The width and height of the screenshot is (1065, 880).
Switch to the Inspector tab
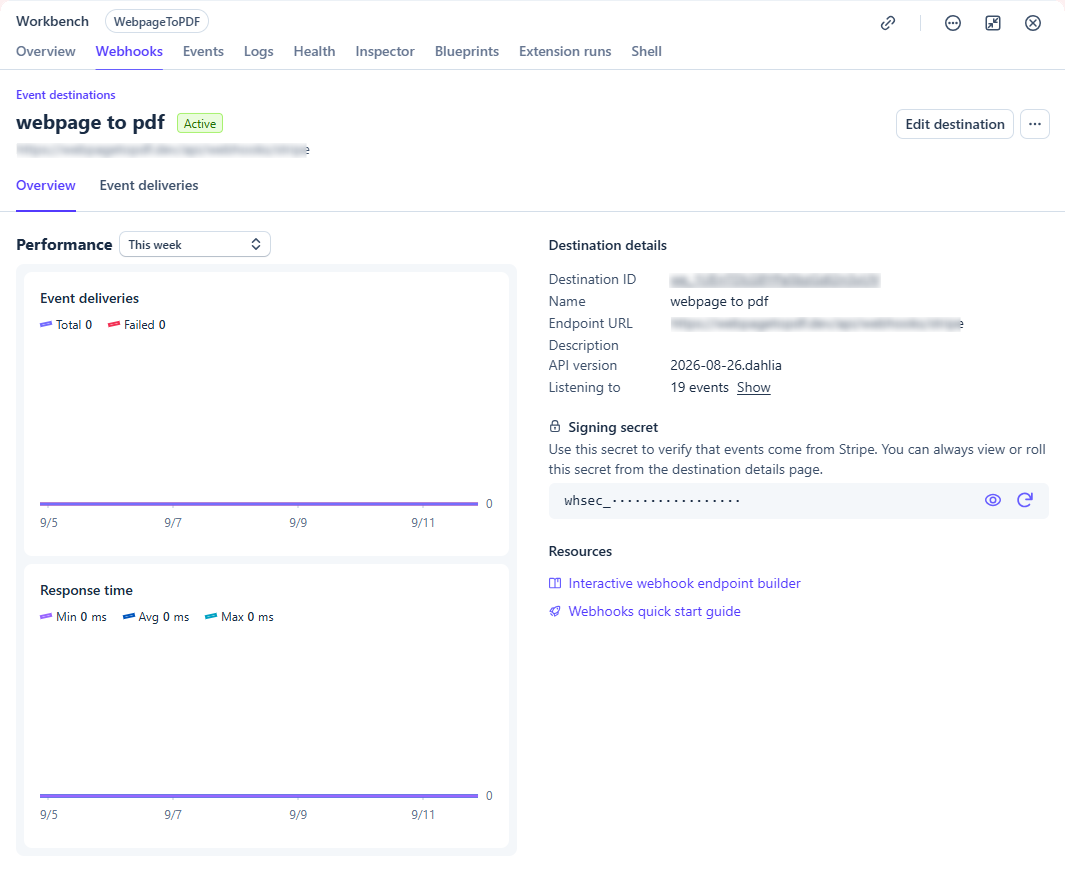click(x=384, y=52)
